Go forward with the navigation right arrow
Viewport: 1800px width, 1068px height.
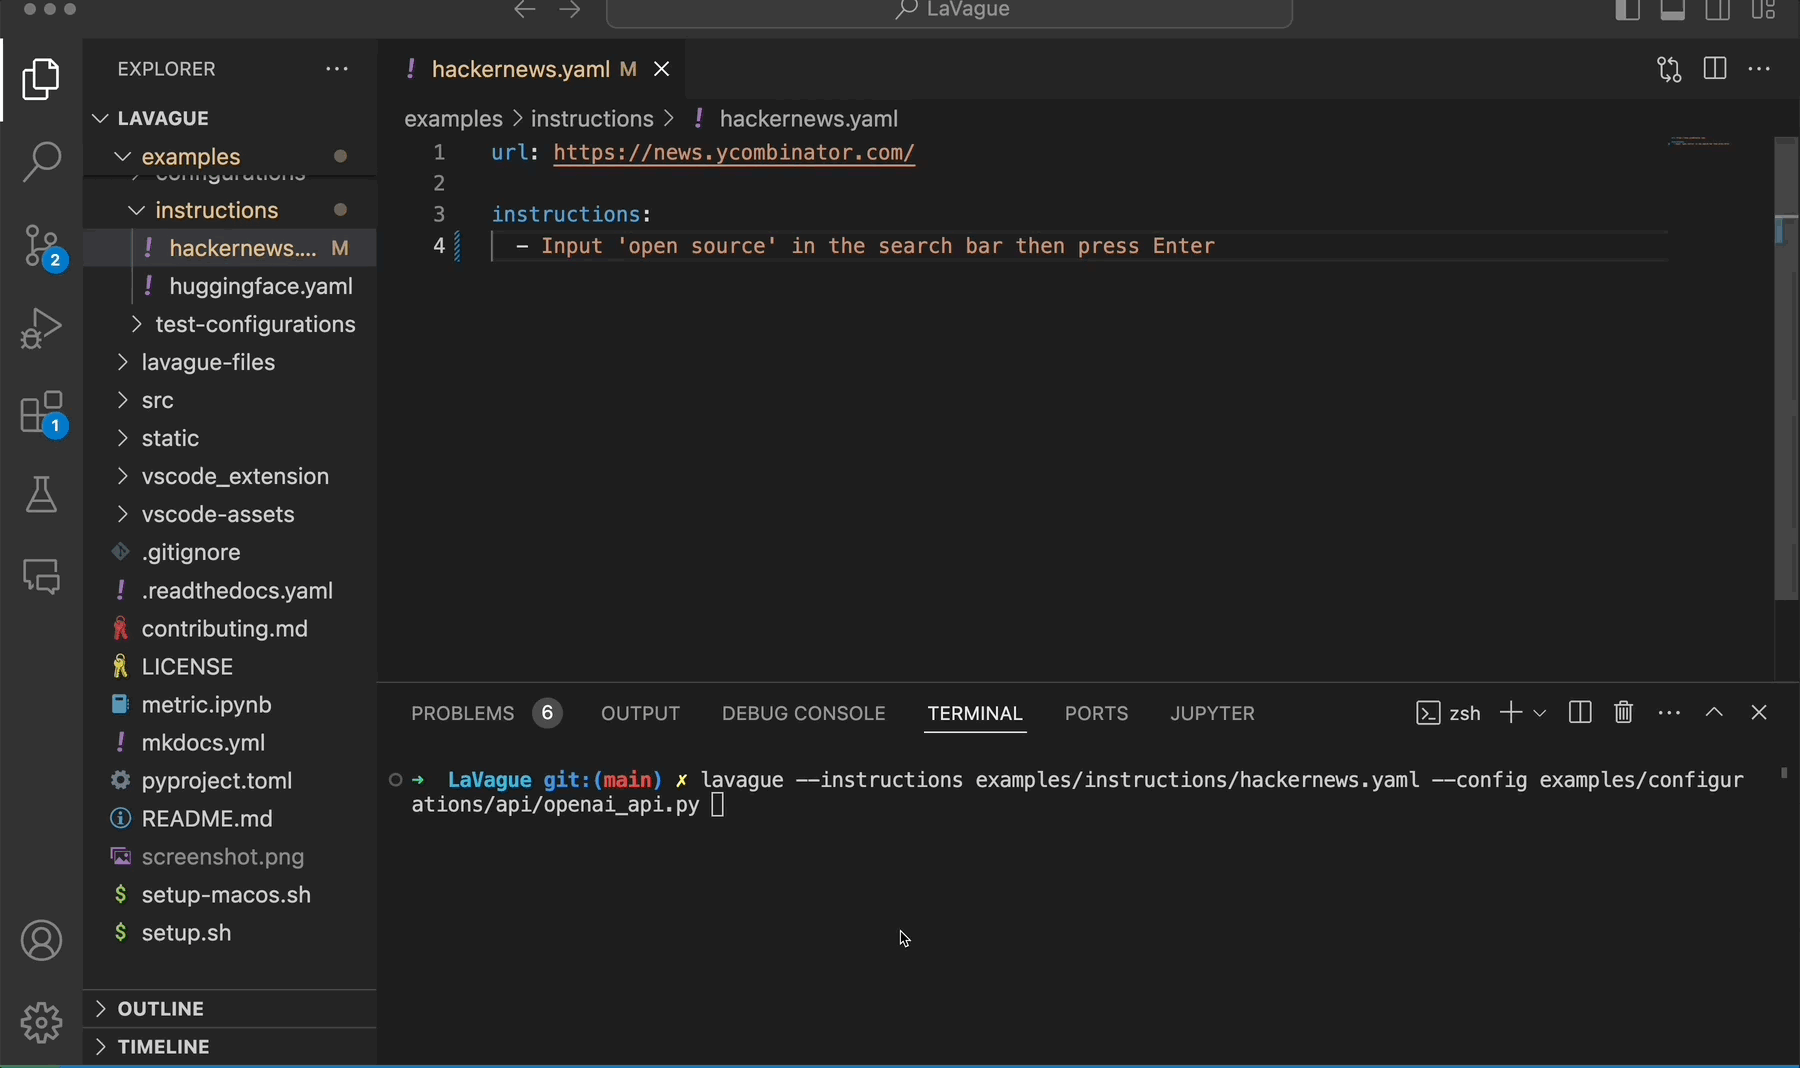click(x=570, y=10)
